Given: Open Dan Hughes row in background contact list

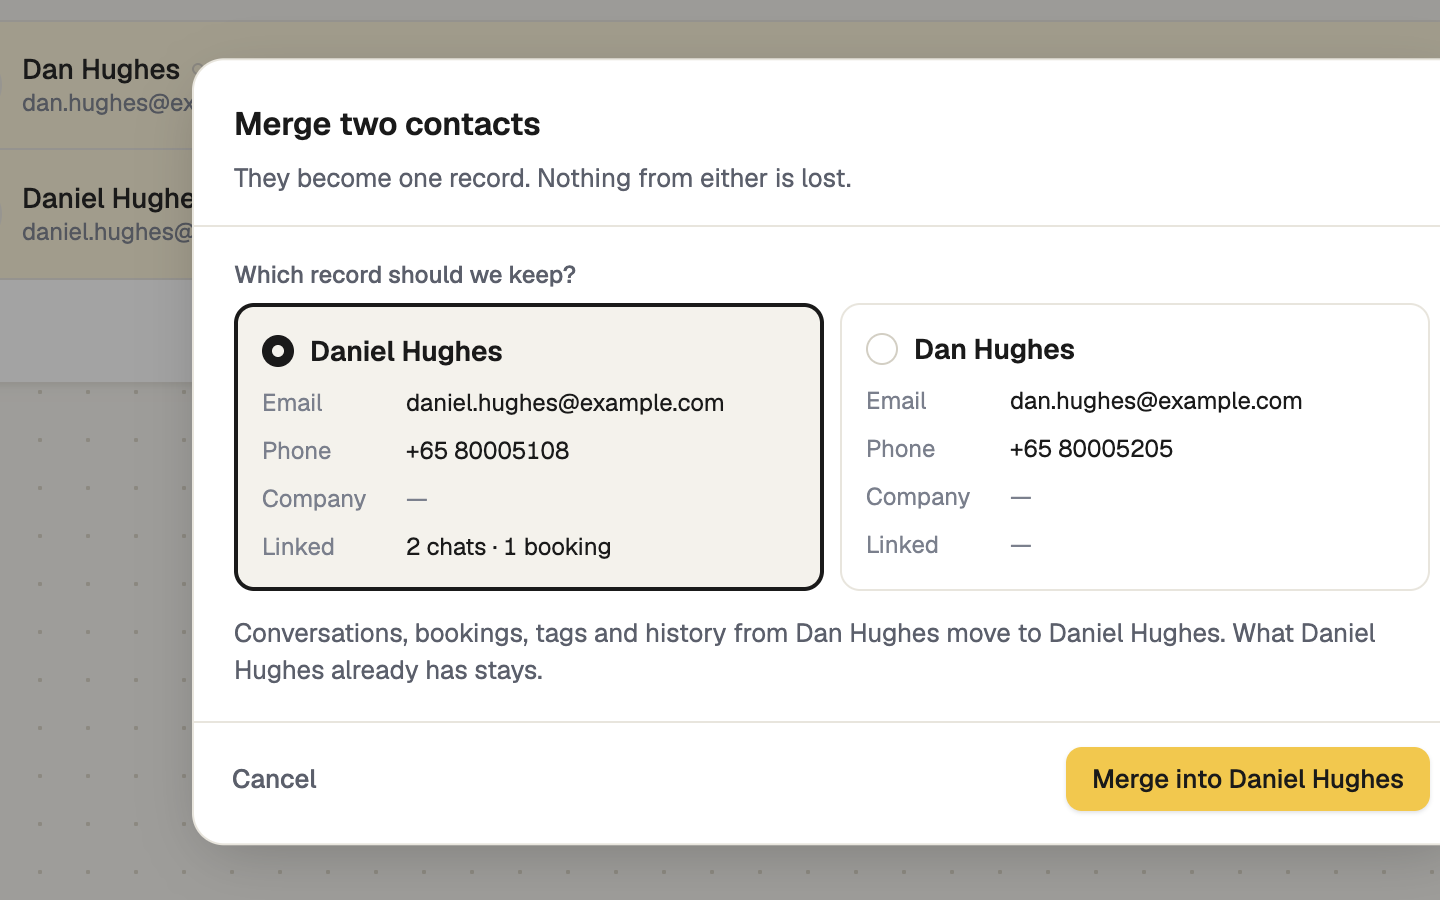Looking at the screenshot, I should [x=96, y=85].
